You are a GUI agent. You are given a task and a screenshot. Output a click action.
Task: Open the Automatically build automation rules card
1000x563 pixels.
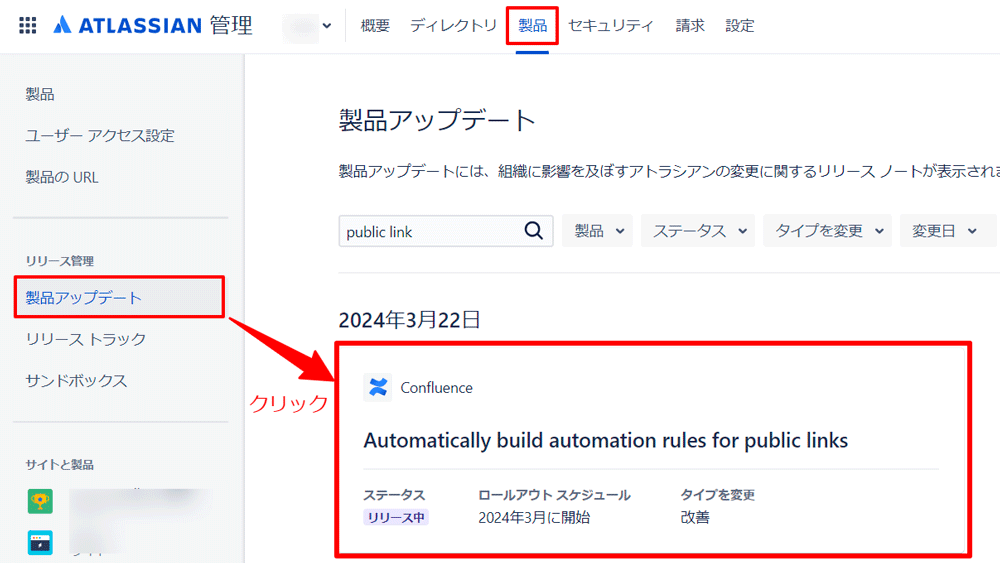pyautogui.click(x=605, y=441)
